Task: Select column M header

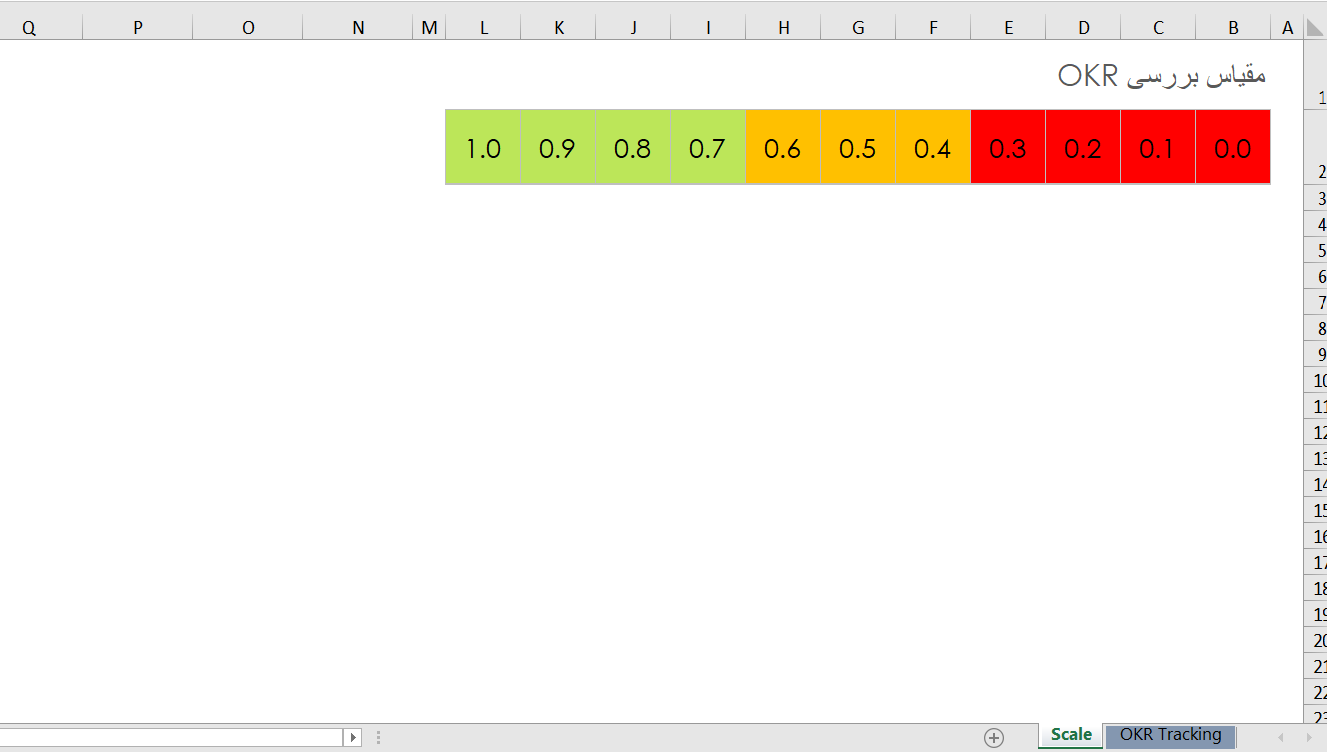Action: (x=429, y=28)
